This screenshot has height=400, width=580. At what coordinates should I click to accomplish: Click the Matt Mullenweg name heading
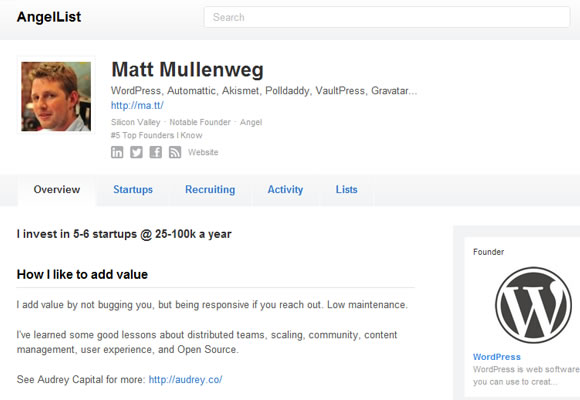tap(188, 70)
